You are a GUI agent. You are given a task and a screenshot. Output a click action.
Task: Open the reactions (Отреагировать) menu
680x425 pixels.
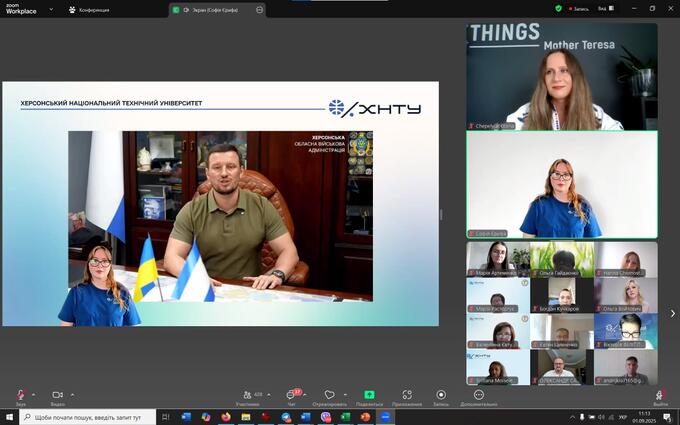(x=329, y=396)
